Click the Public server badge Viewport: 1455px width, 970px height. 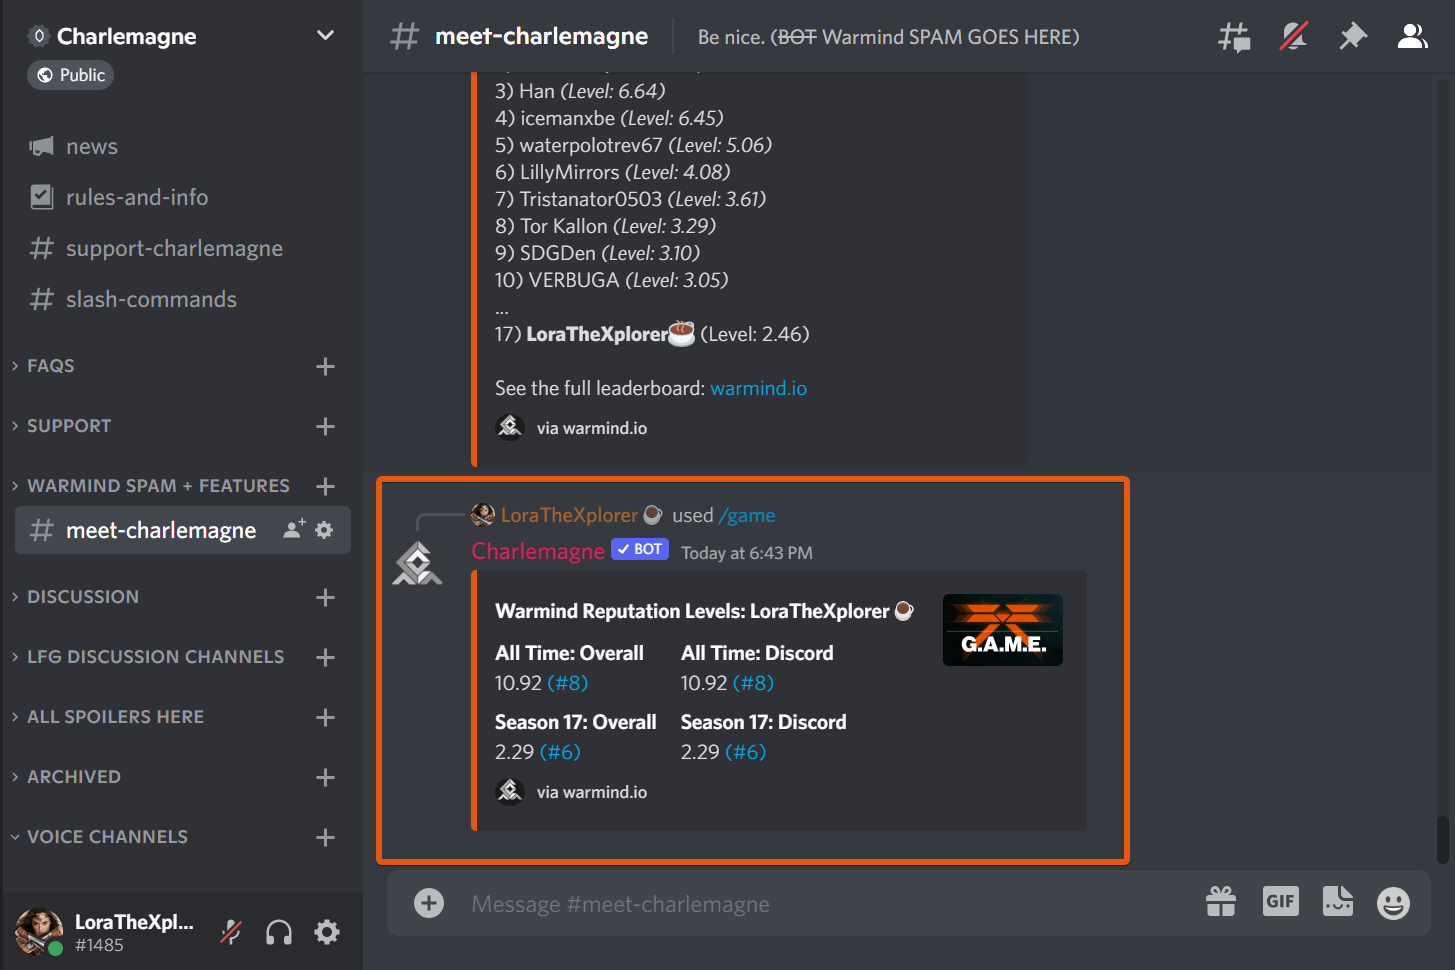tap(71, 75)
